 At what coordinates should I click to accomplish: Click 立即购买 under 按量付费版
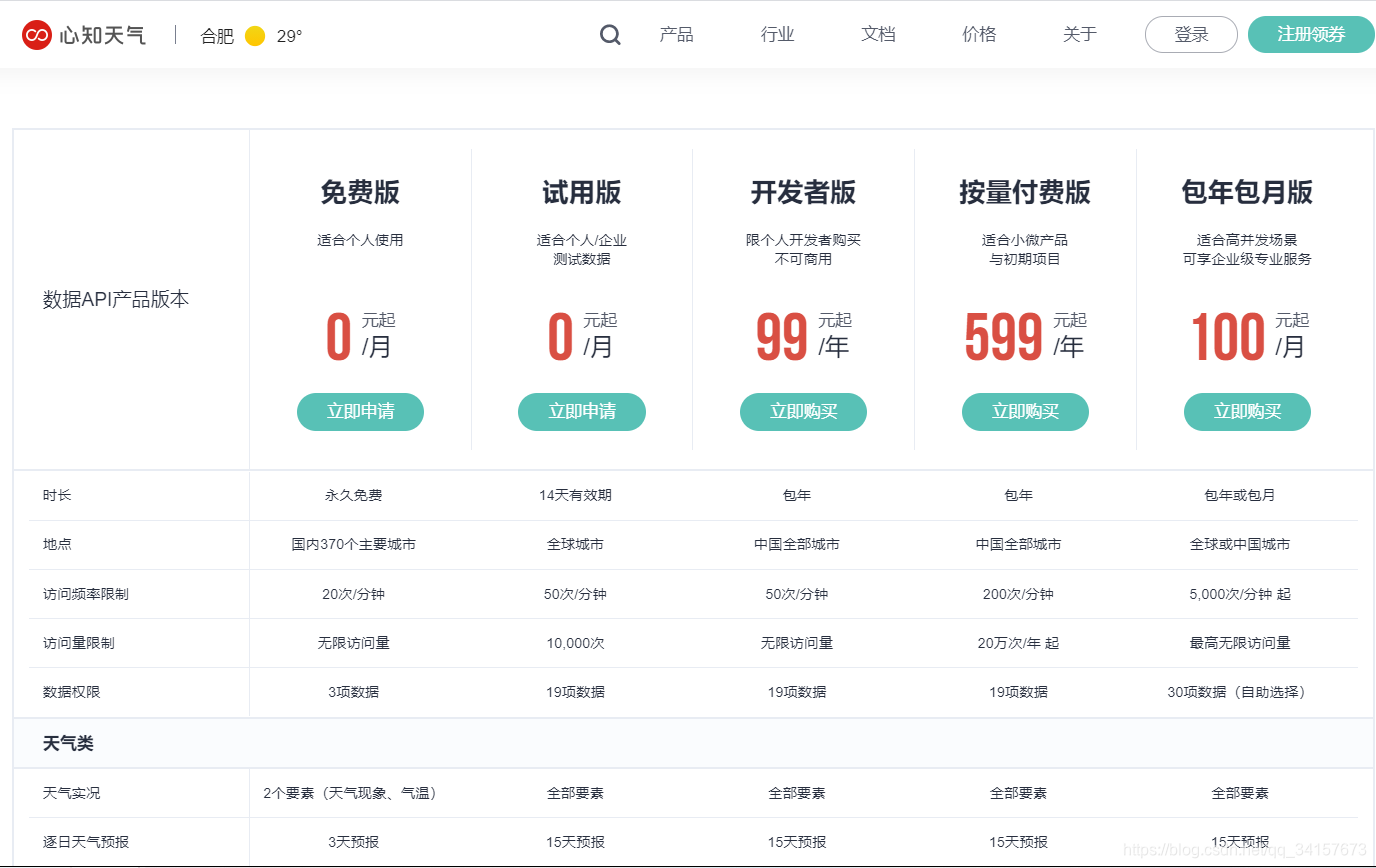click(1025, 412)
